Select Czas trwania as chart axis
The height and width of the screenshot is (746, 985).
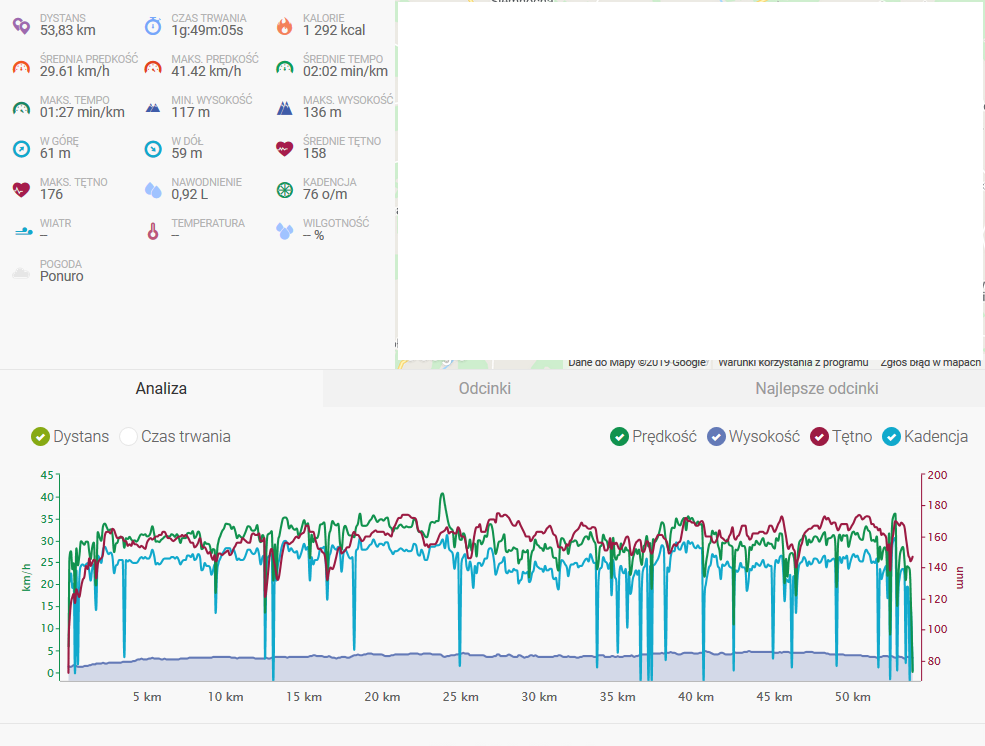(128, 437)
